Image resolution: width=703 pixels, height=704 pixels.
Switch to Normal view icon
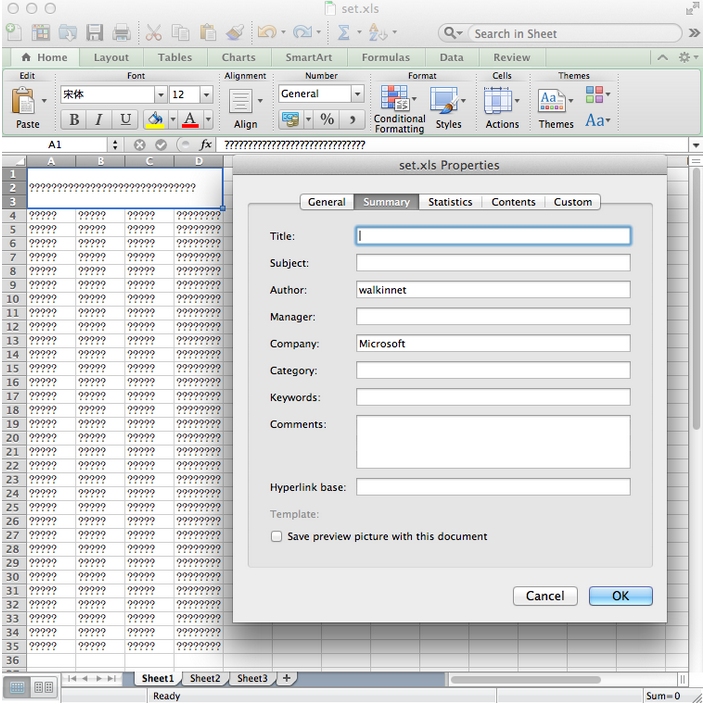[17, 687]
